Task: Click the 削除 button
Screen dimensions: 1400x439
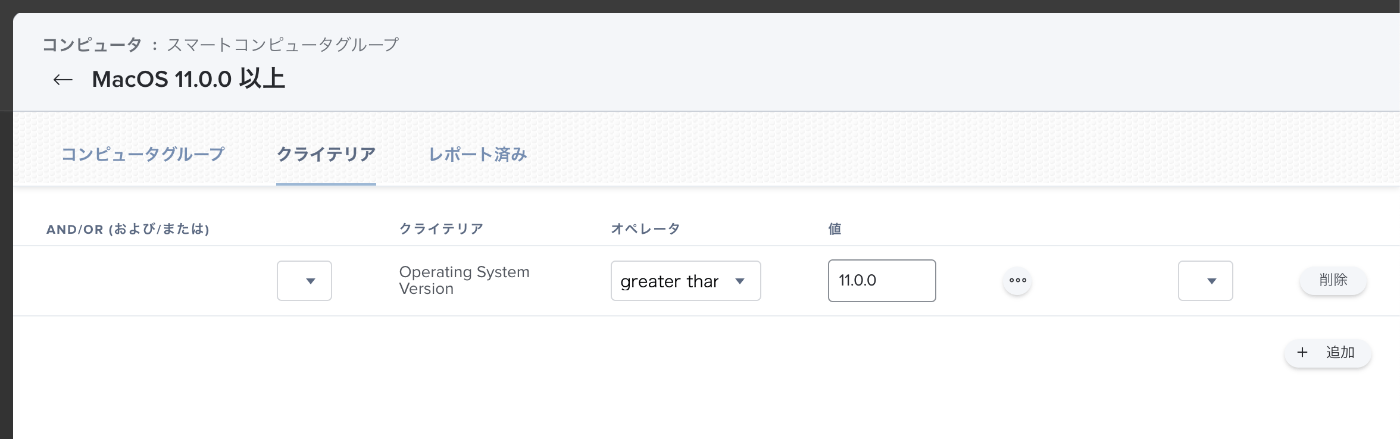Action: coord(1333,280)
